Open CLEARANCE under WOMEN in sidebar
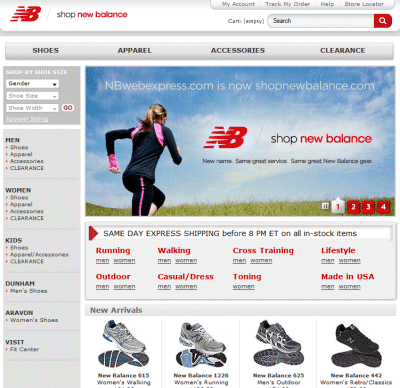Image resolution: width=400 pixels, height=388 pixels. 27,218
